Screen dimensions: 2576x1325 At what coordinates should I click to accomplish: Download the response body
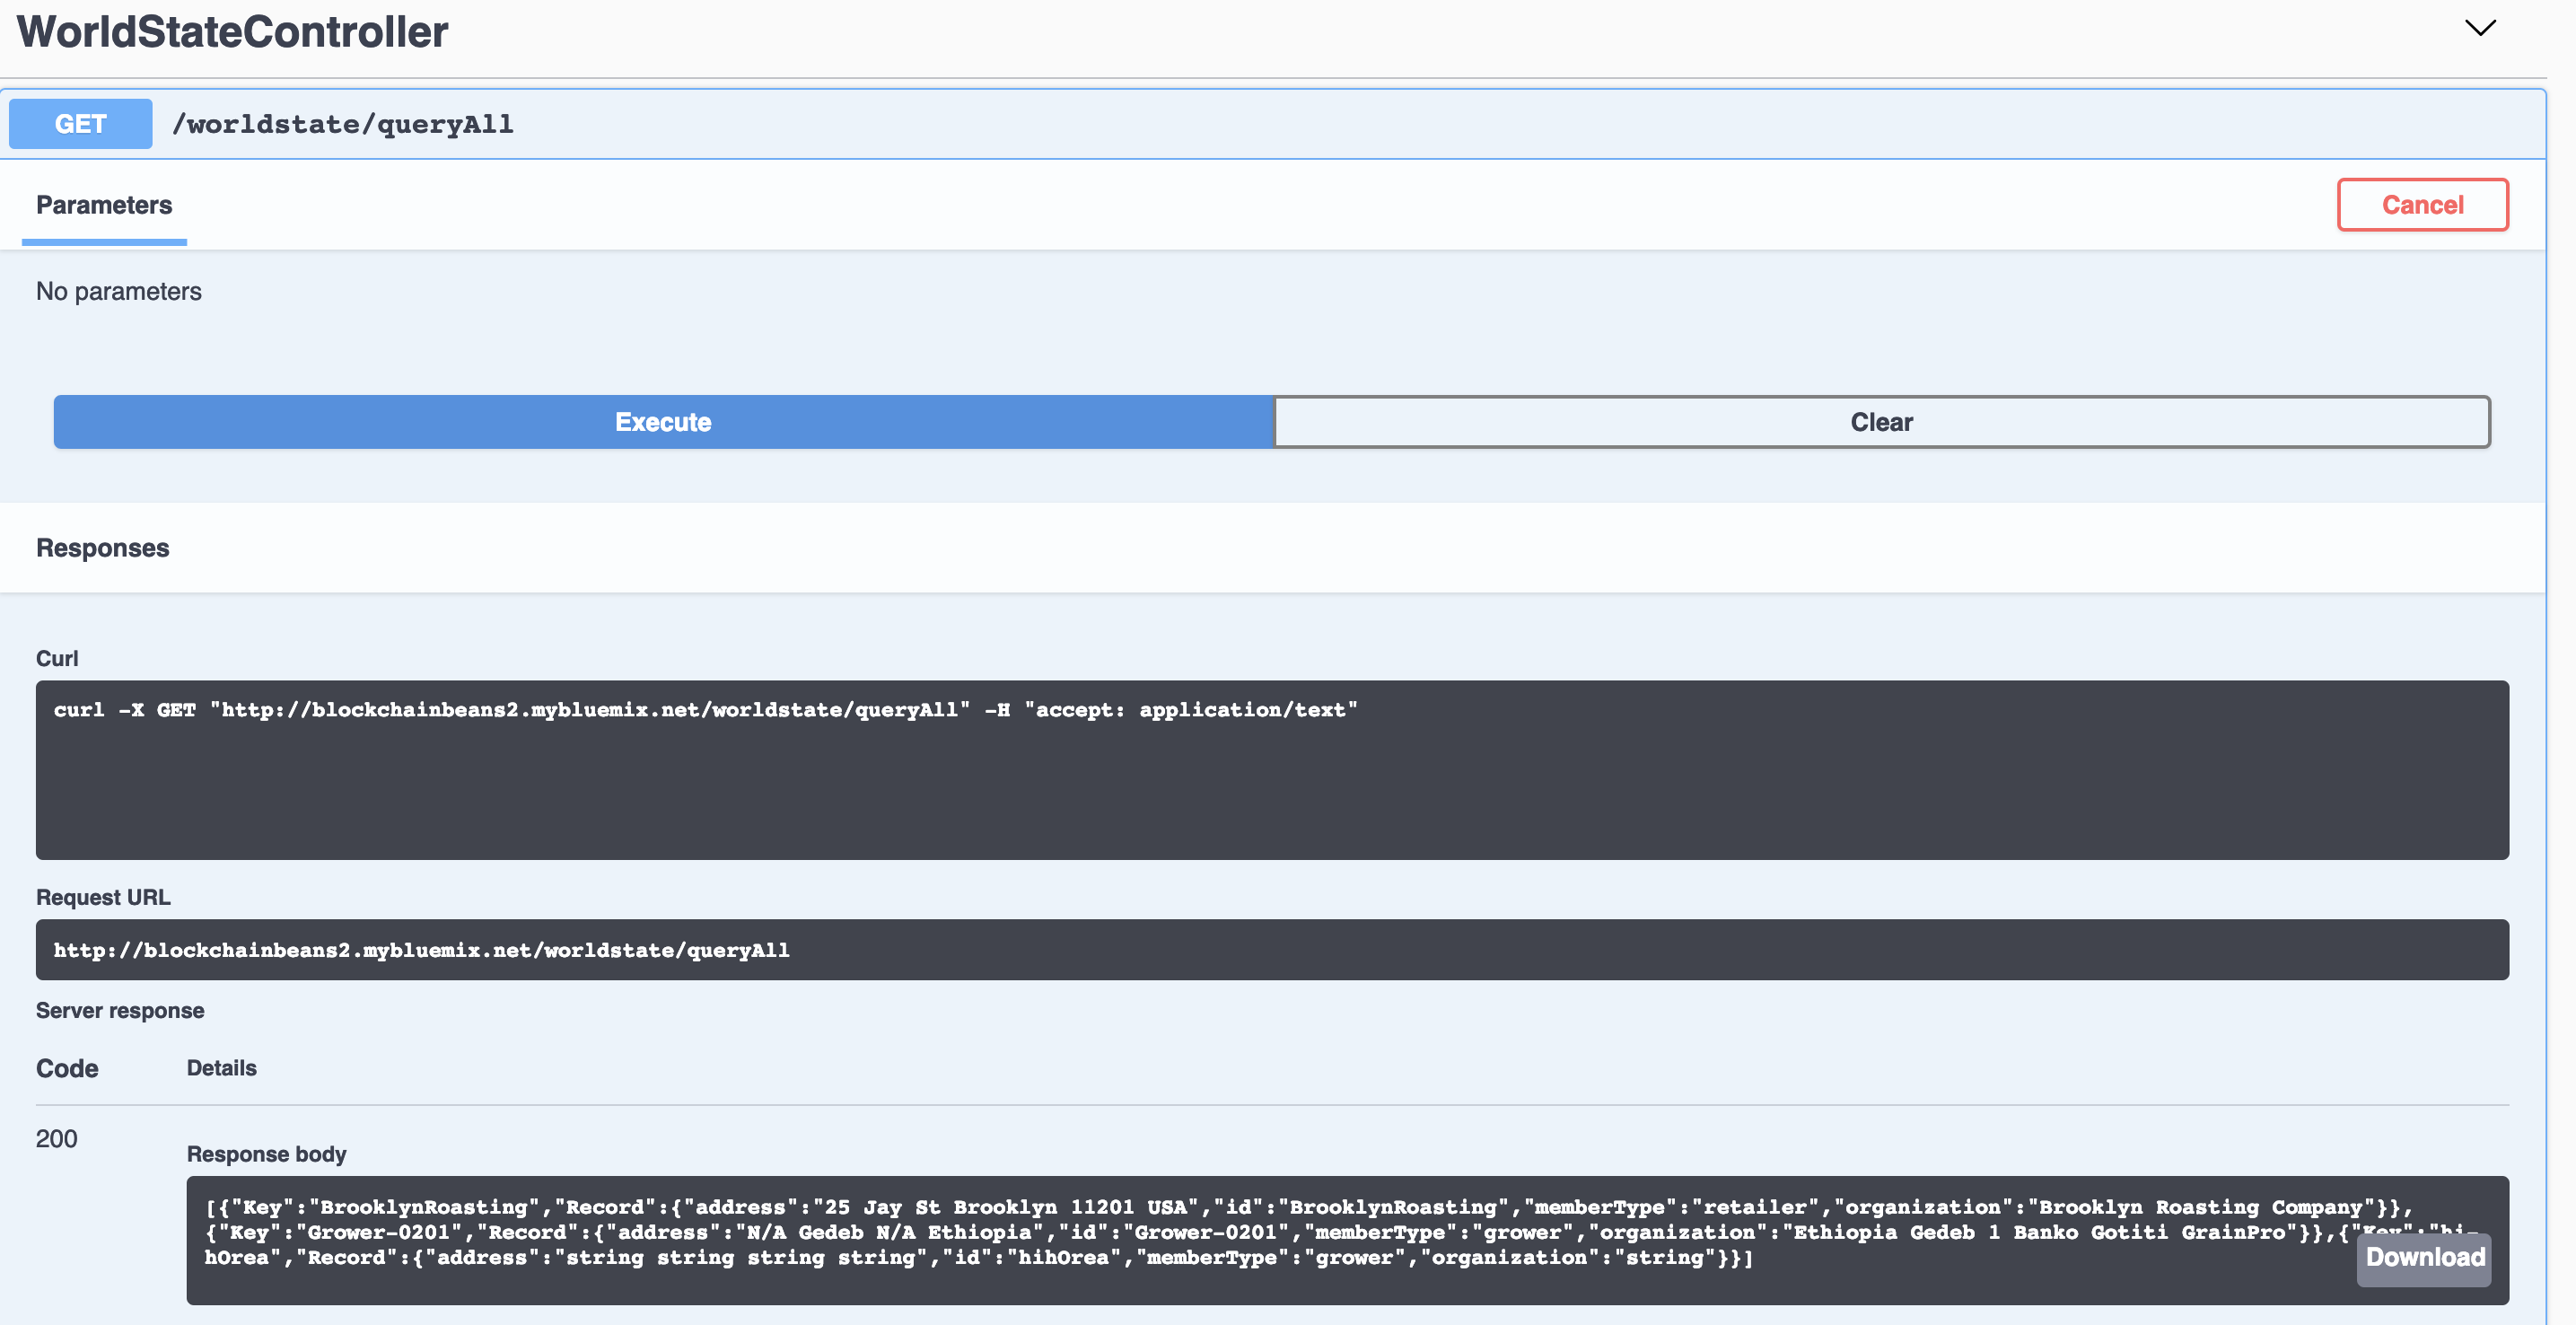(x=2423, y=1257)
